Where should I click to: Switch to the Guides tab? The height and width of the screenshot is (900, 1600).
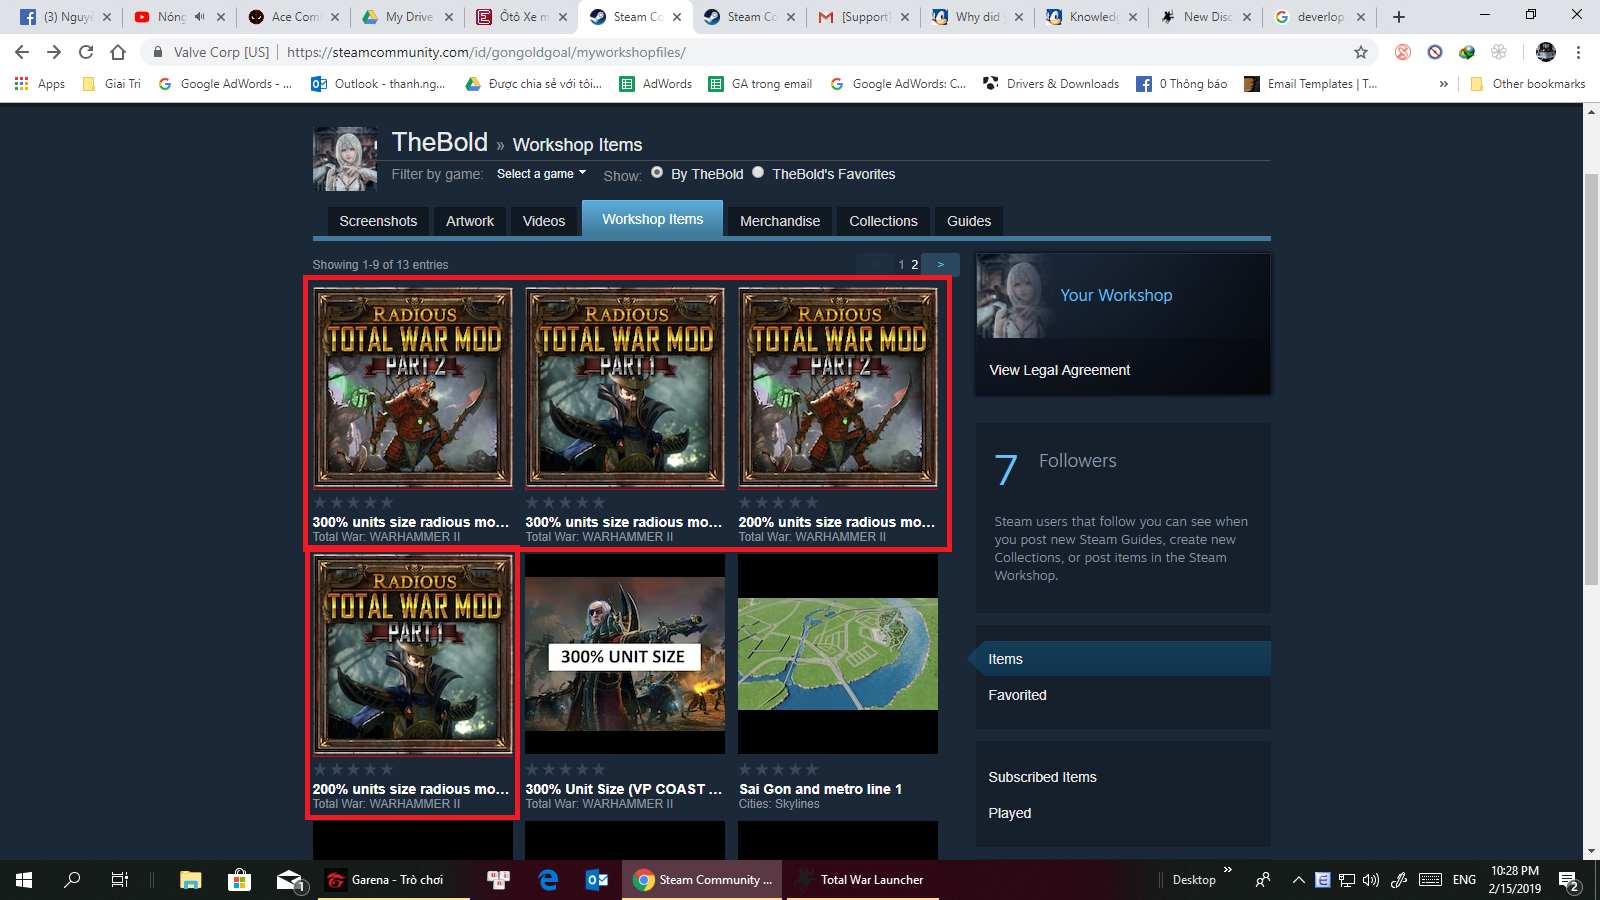coord(969,221)
